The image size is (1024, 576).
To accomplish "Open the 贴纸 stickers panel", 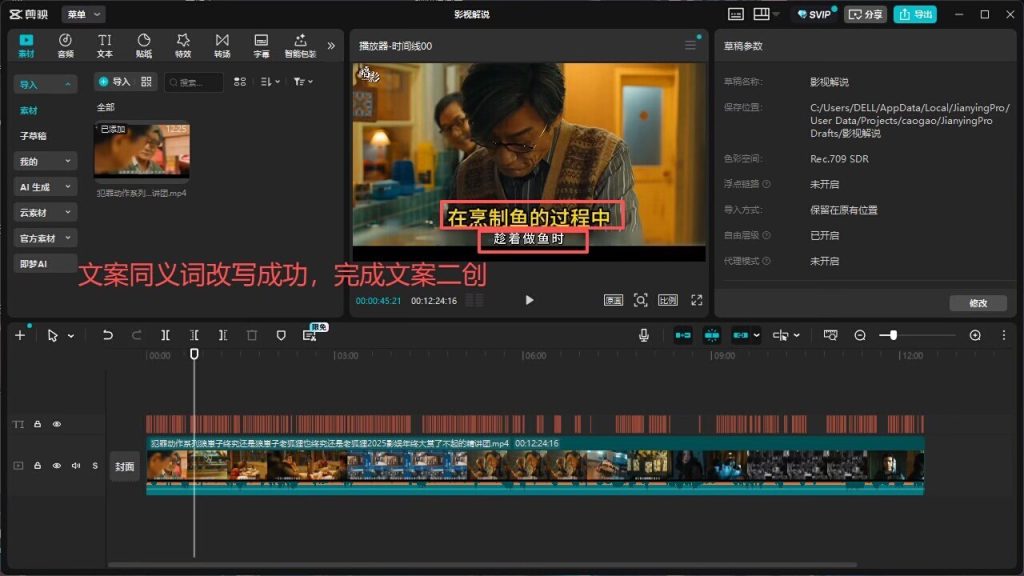I will pos(144,46).
